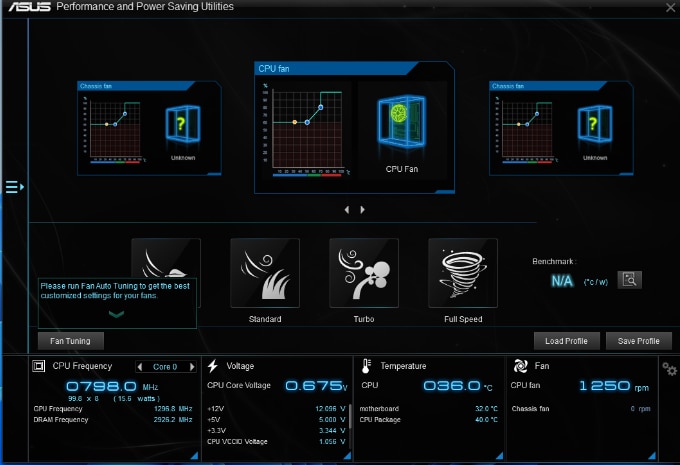The height and width of the screenshot is (465, 680).
Task: Click the Fan panel fan icon
Action: [x=520, y=366]
